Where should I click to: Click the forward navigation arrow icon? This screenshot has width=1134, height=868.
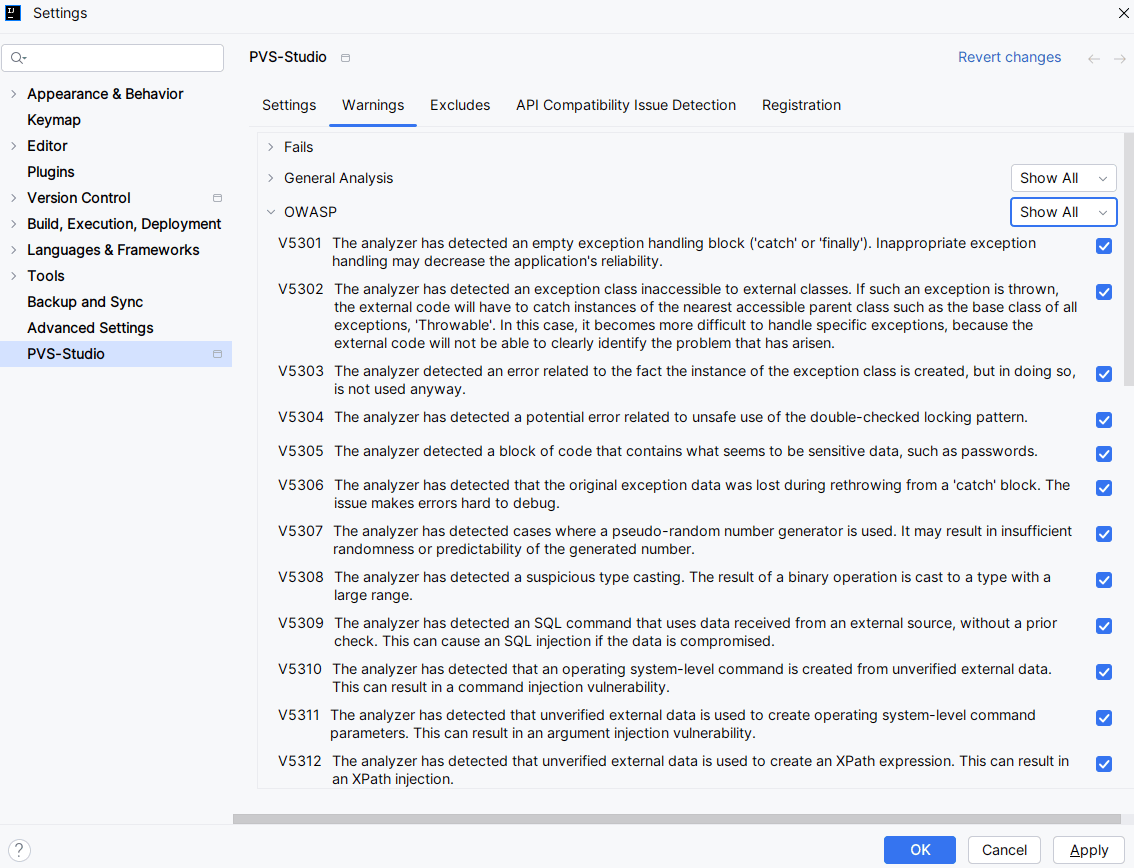pos(1120,59)
